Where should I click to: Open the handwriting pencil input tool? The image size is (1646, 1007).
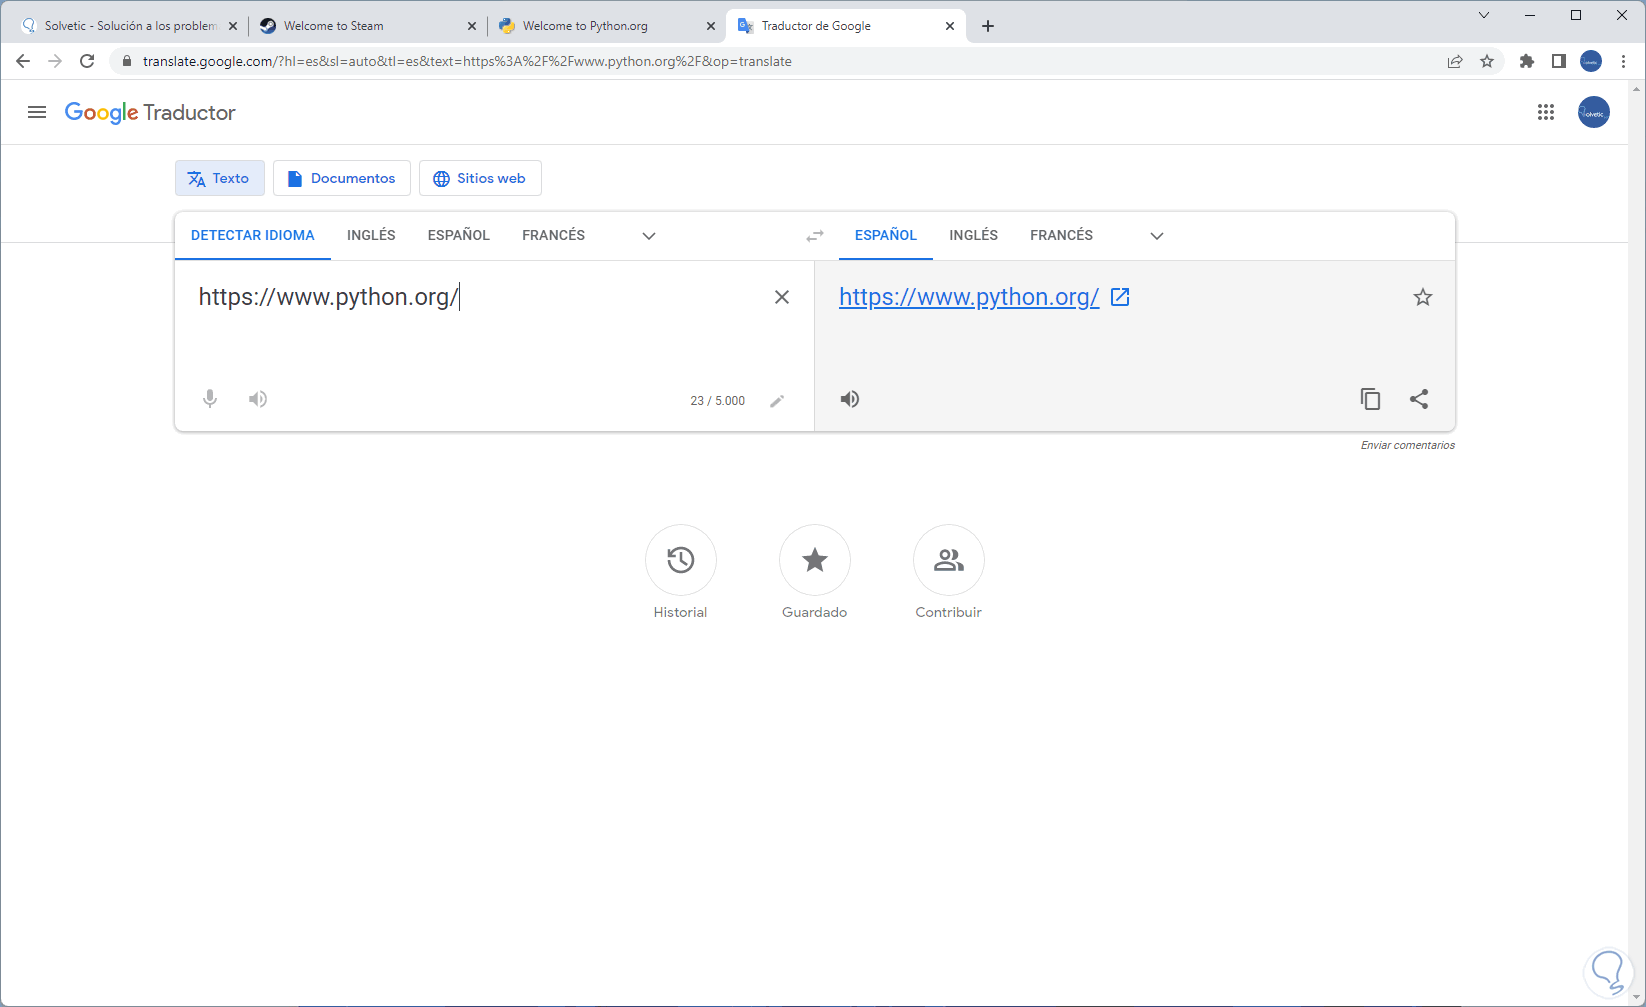[x=777, y=401]
